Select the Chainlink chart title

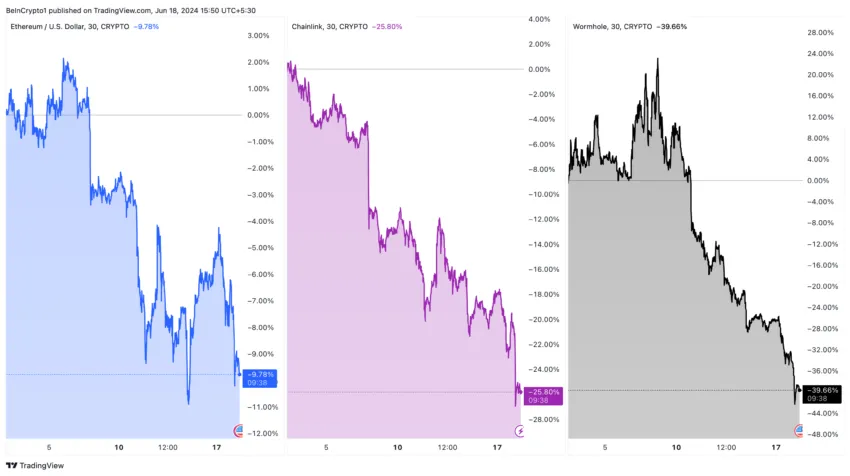coord(329,26)
